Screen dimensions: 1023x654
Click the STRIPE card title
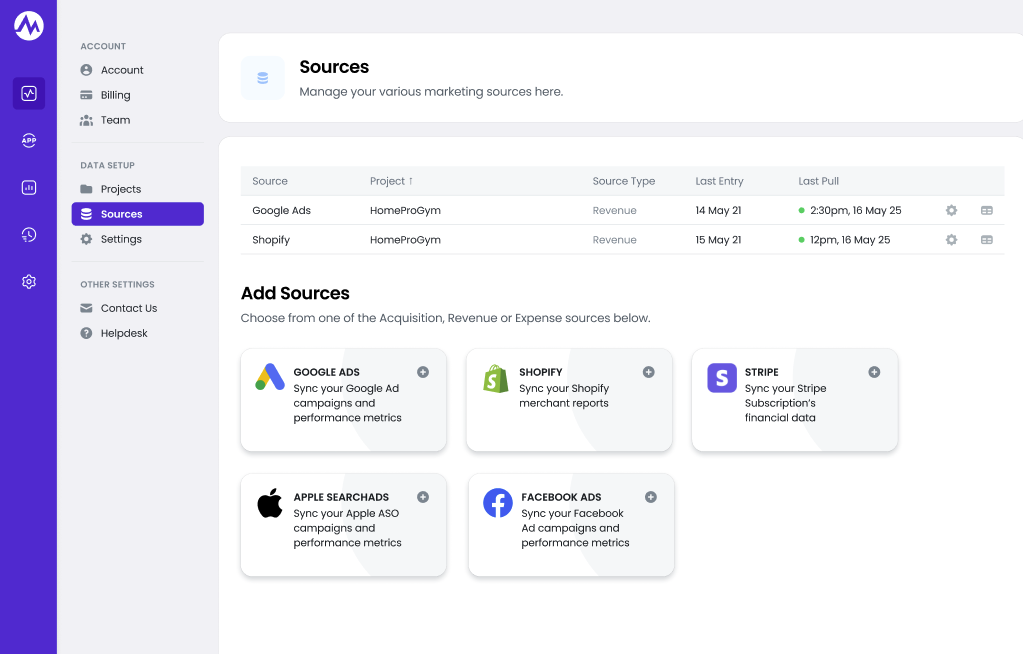[x=761, y=372]
